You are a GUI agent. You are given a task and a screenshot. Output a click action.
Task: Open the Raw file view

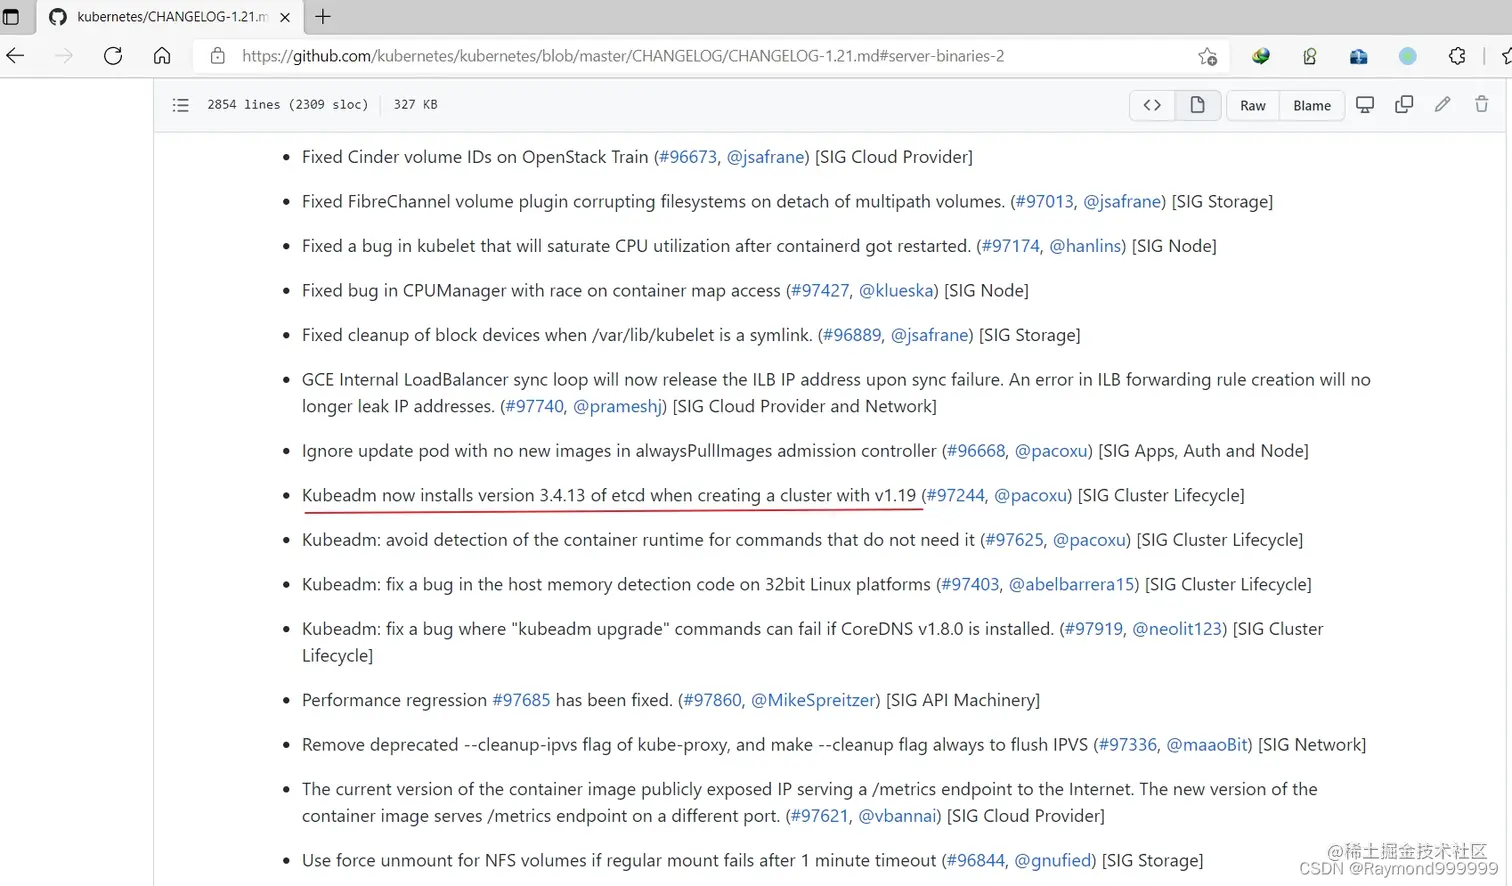tap(1253, 105)
